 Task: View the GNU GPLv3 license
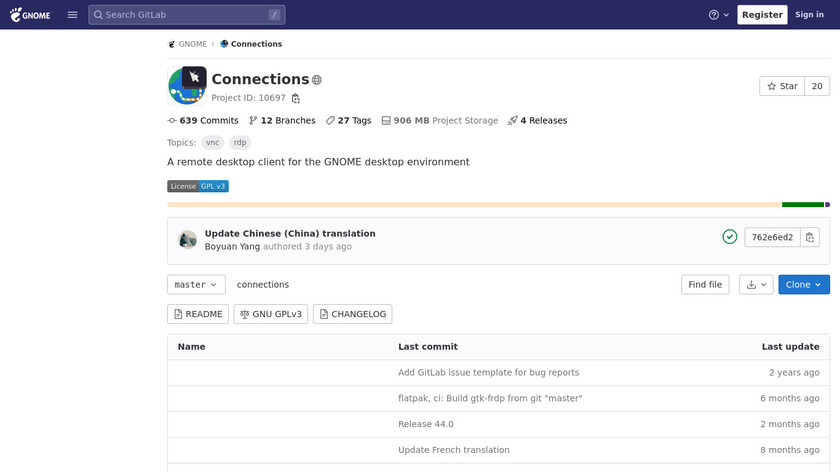pos(270,314)
